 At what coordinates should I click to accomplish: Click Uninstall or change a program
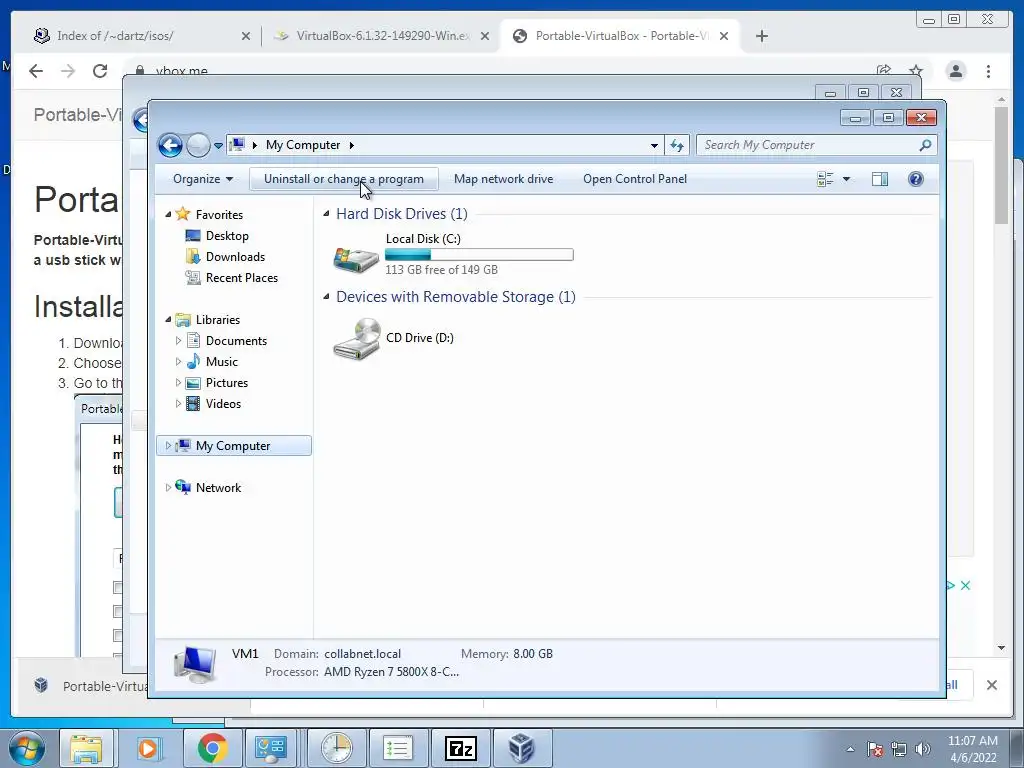344,179
